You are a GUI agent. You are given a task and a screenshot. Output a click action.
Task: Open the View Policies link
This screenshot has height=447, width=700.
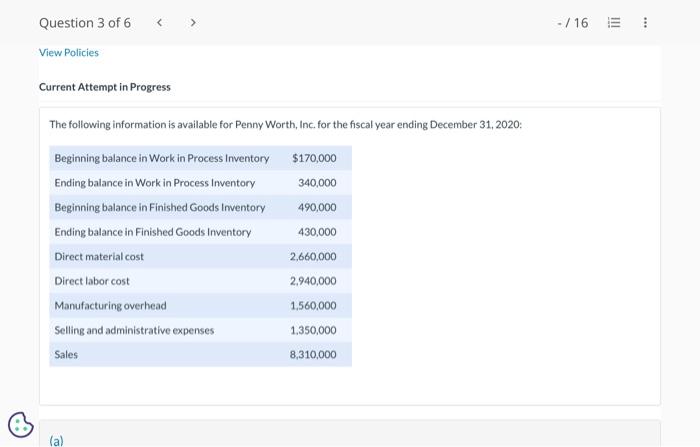point(69,53)
